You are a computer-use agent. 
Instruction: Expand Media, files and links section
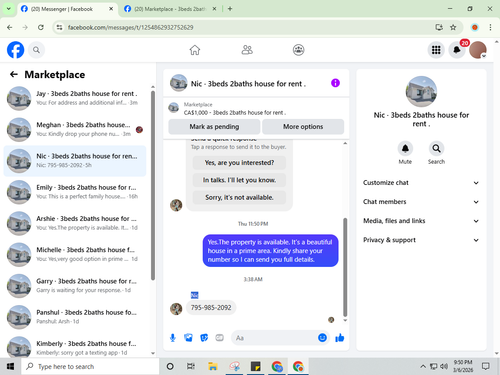point(421,221)
